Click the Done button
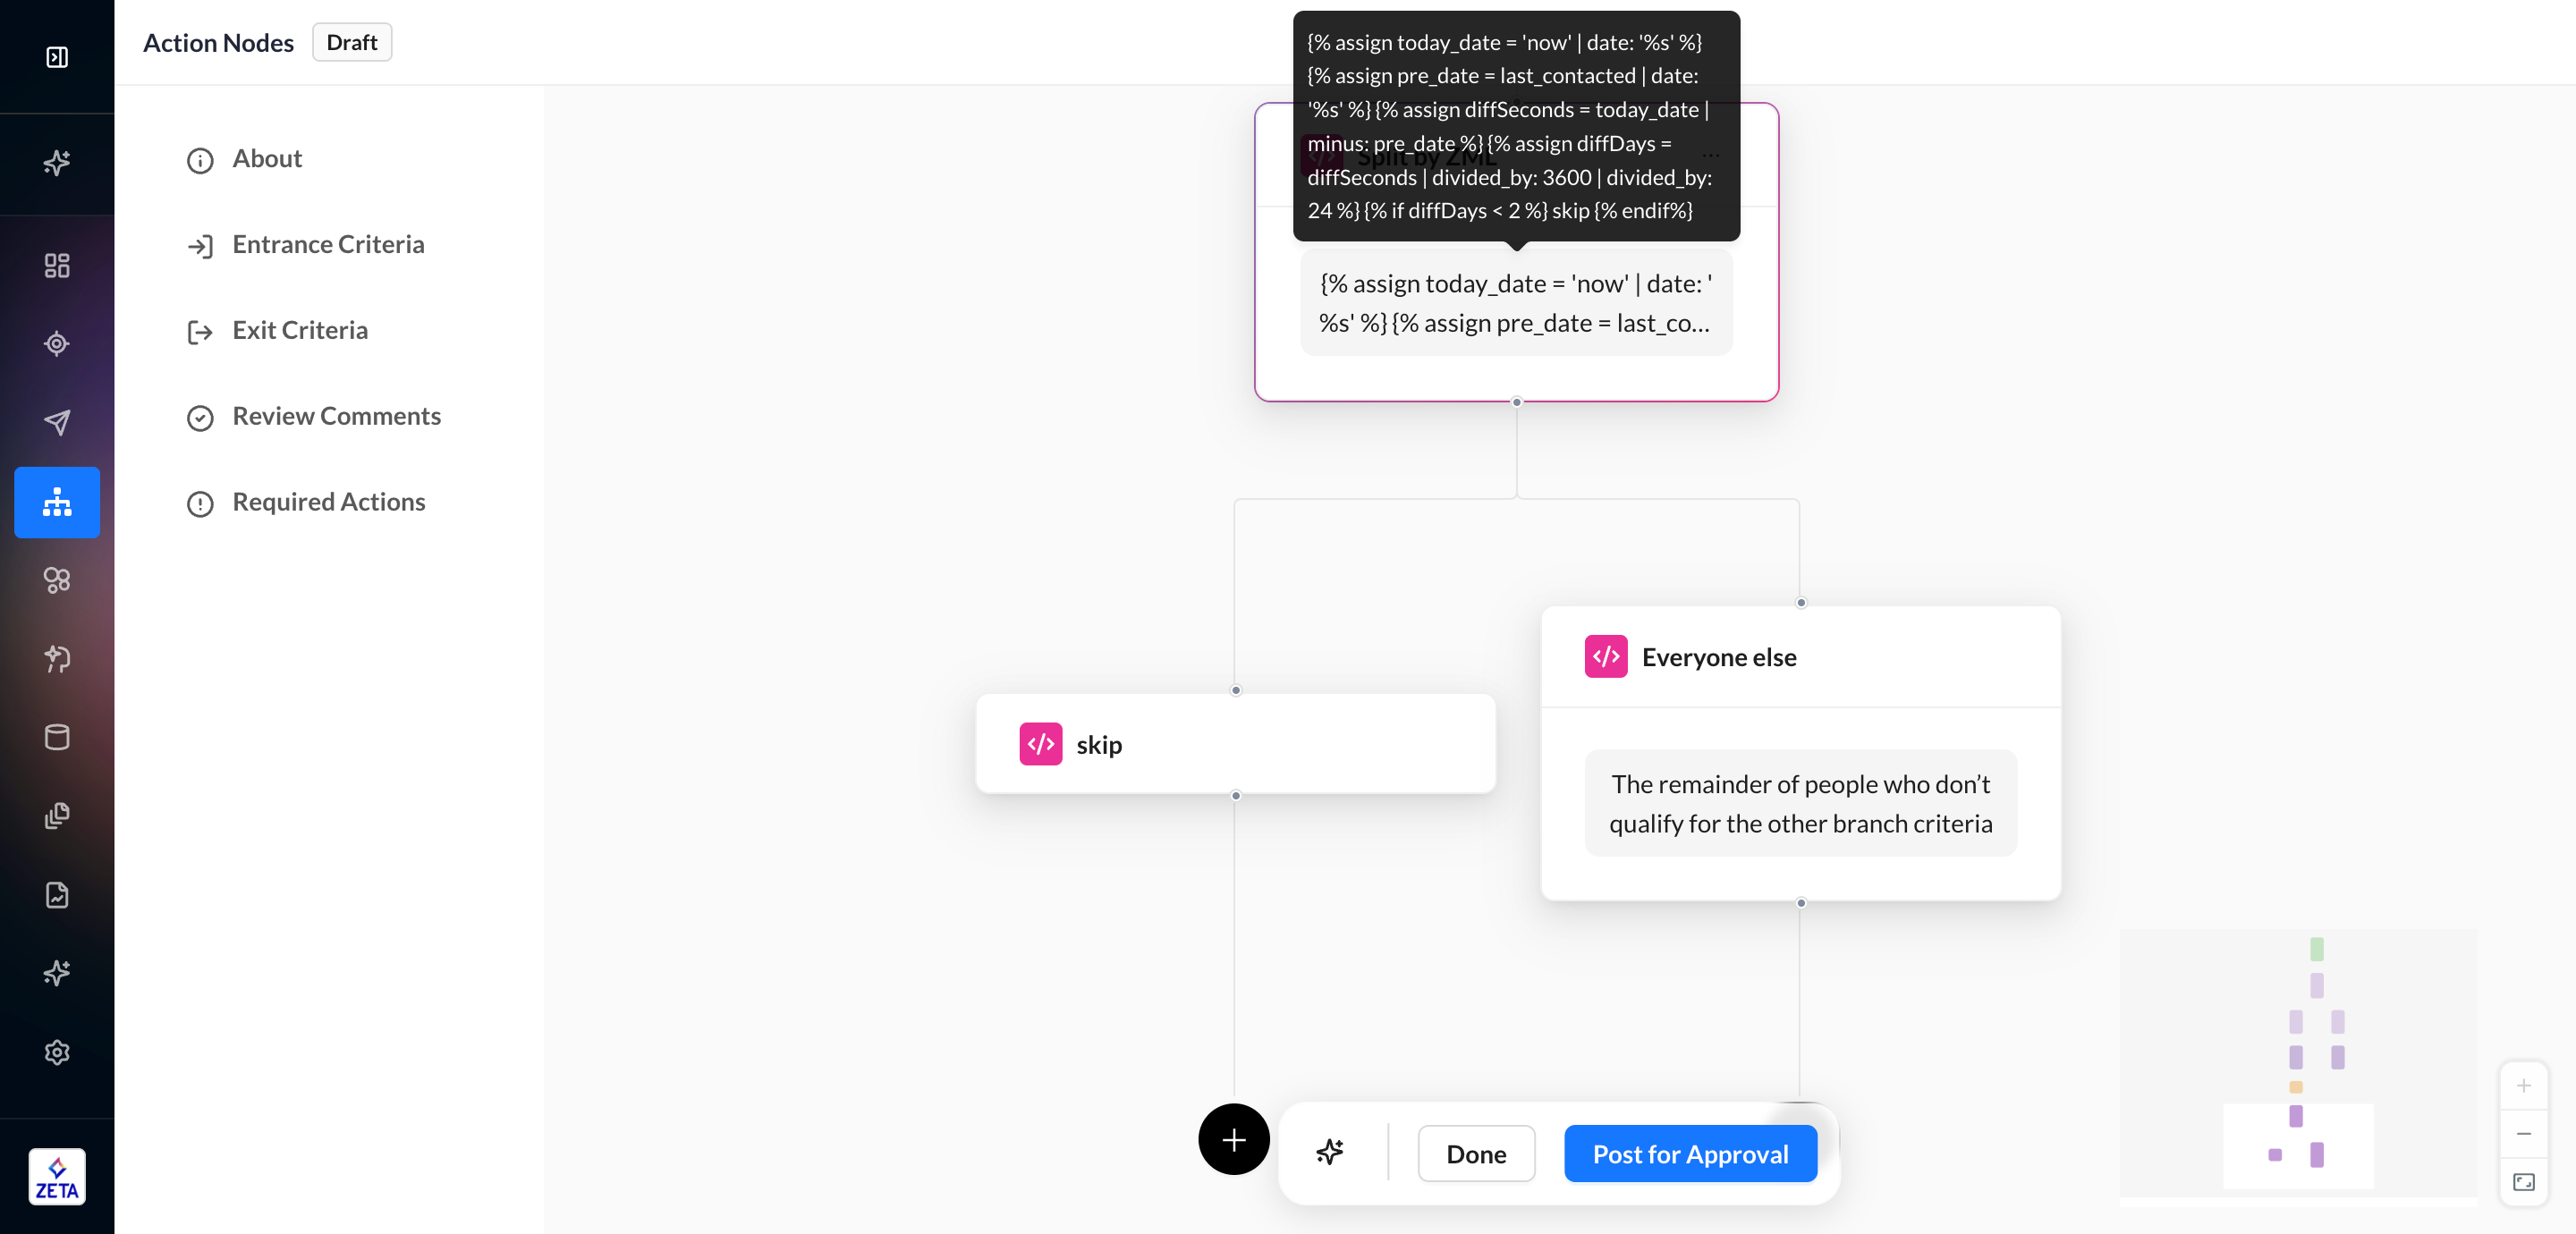 (1475, 1154)
